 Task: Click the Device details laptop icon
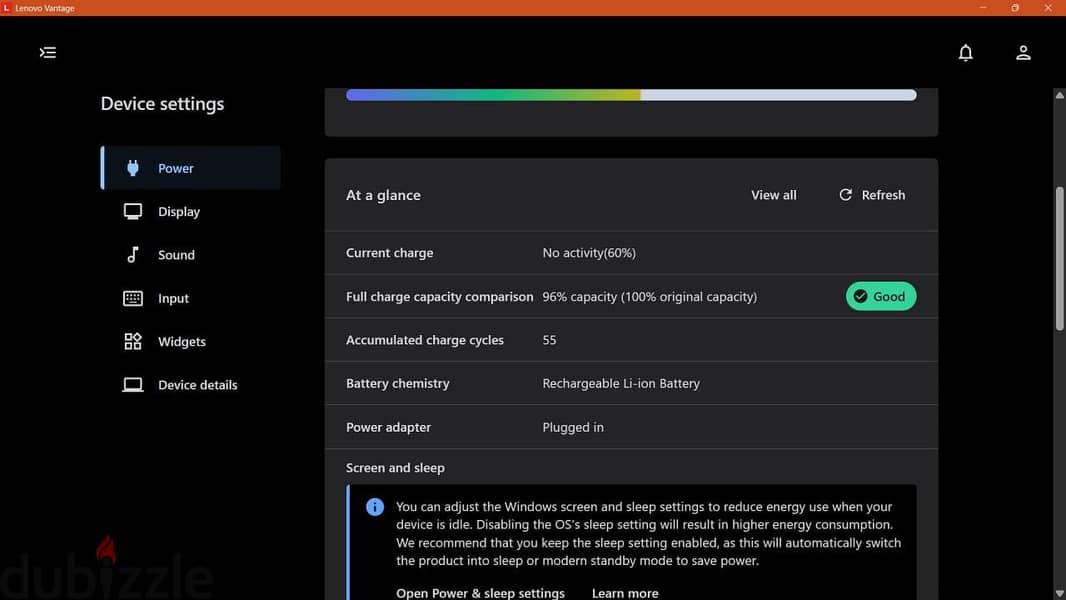[x=133, y=385]
